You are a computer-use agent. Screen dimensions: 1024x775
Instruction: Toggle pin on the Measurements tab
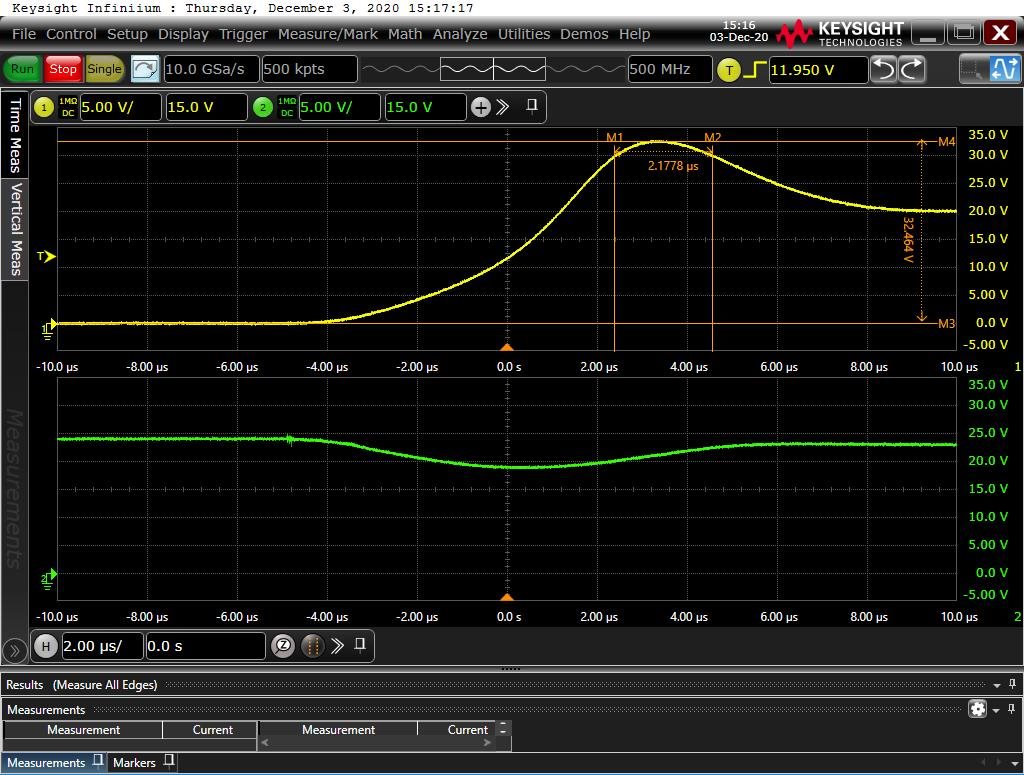tap(98, 761)
